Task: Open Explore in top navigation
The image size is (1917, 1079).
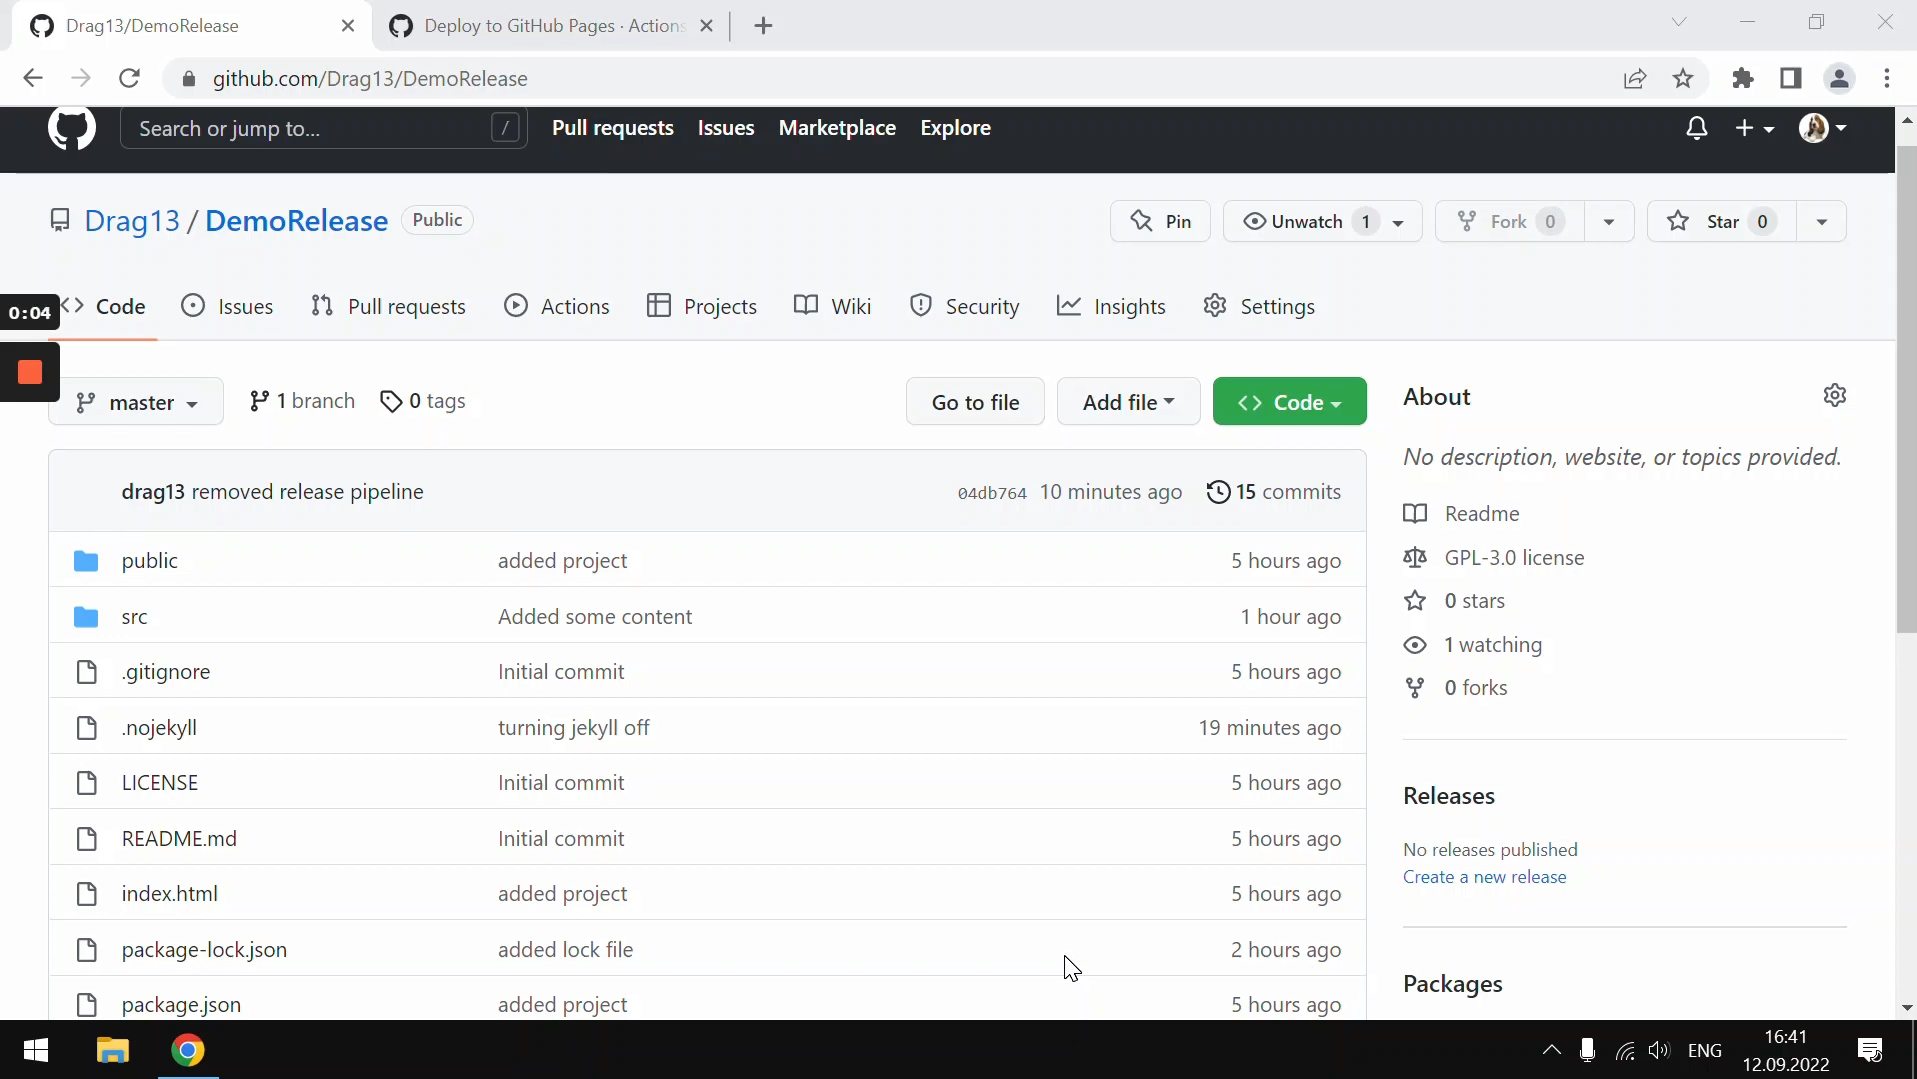Action: 955,128
